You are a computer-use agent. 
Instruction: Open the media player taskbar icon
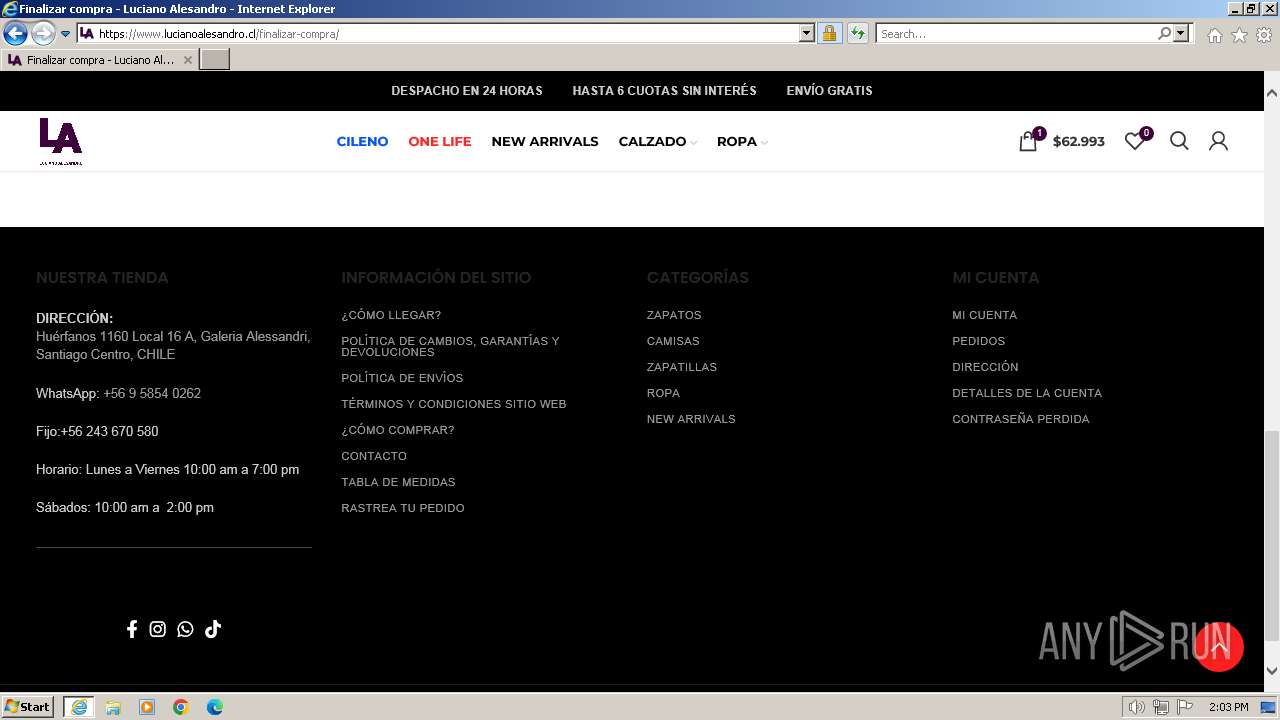pos(147,707)
